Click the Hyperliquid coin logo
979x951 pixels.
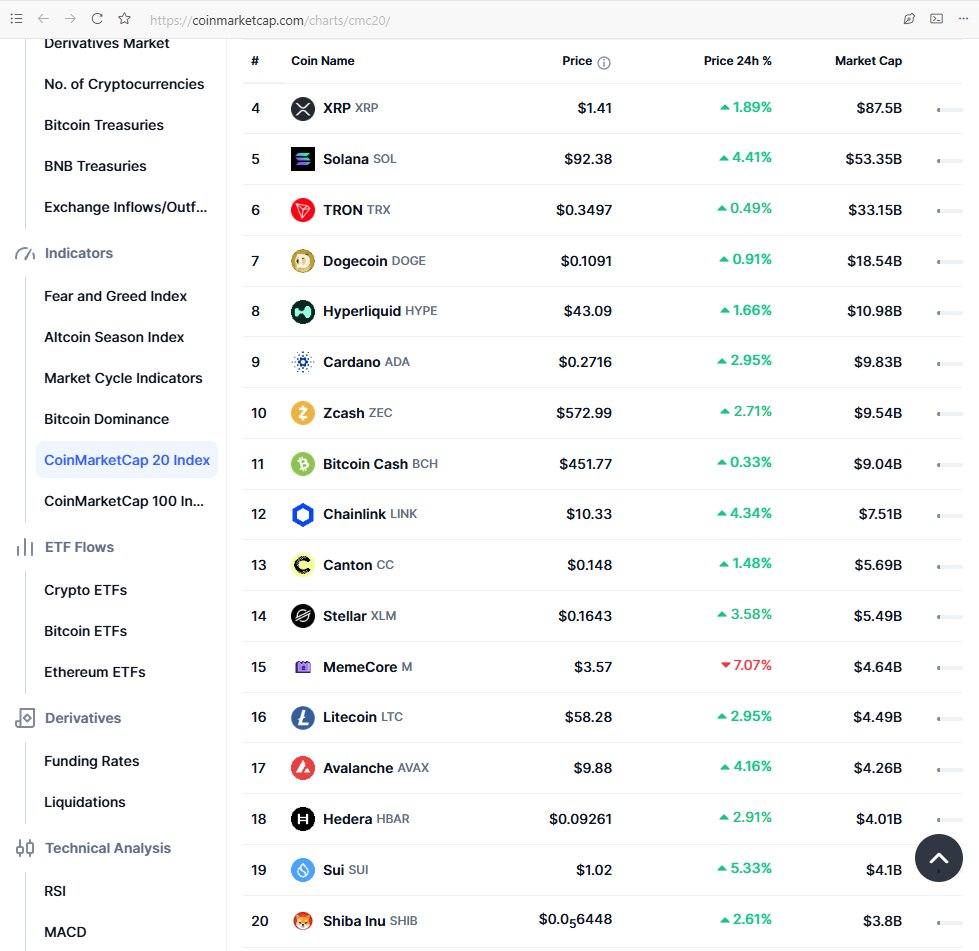(x=303, y=312)
